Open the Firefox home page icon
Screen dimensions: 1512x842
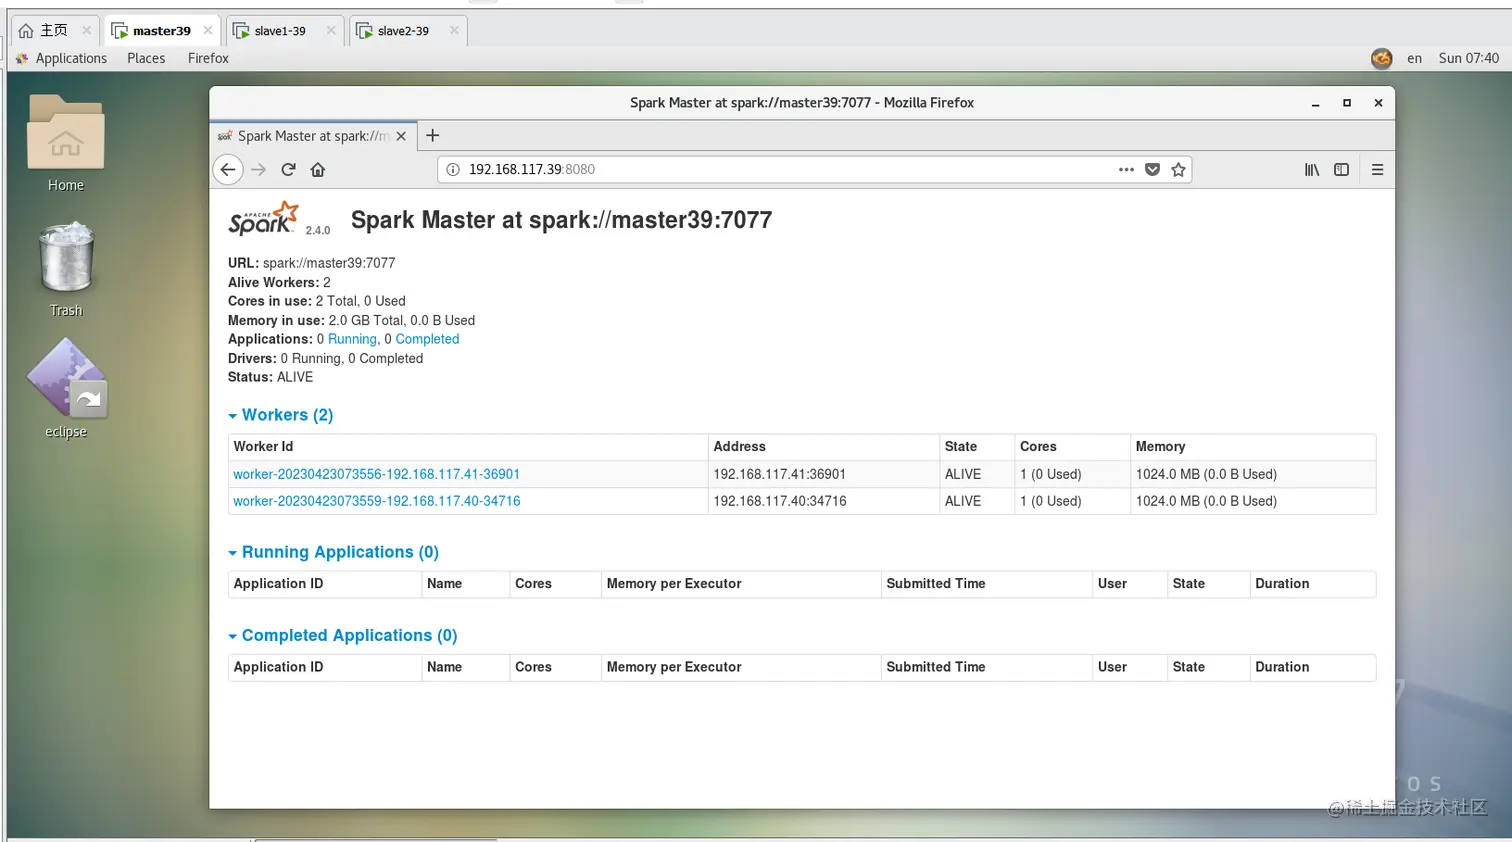[x=318, y=170]
